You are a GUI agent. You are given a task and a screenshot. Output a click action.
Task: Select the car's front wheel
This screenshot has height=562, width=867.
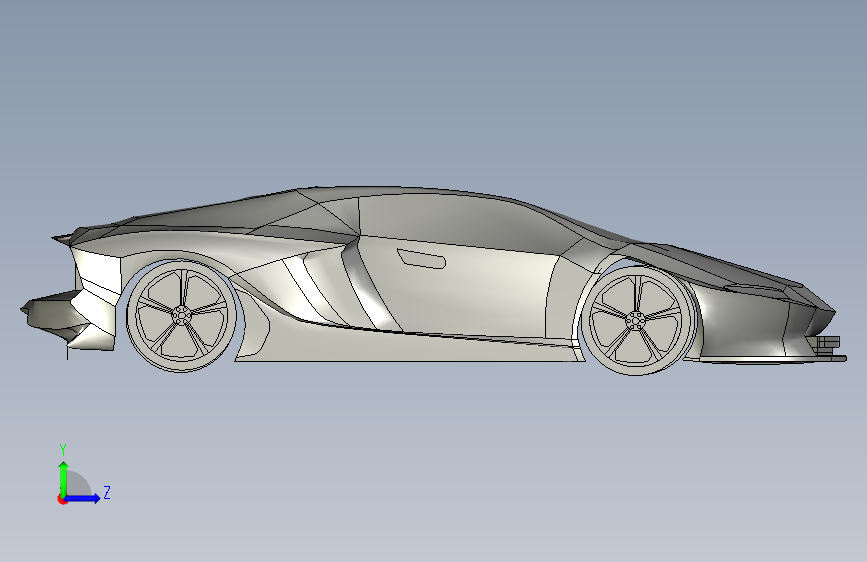(x=636, y=321)
